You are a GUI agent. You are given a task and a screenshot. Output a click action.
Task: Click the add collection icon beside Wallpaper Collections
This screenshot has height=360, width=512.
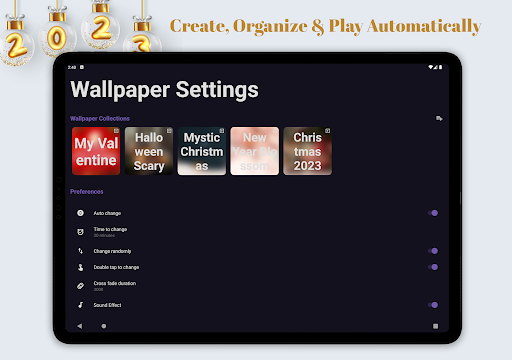click(439, 118)
